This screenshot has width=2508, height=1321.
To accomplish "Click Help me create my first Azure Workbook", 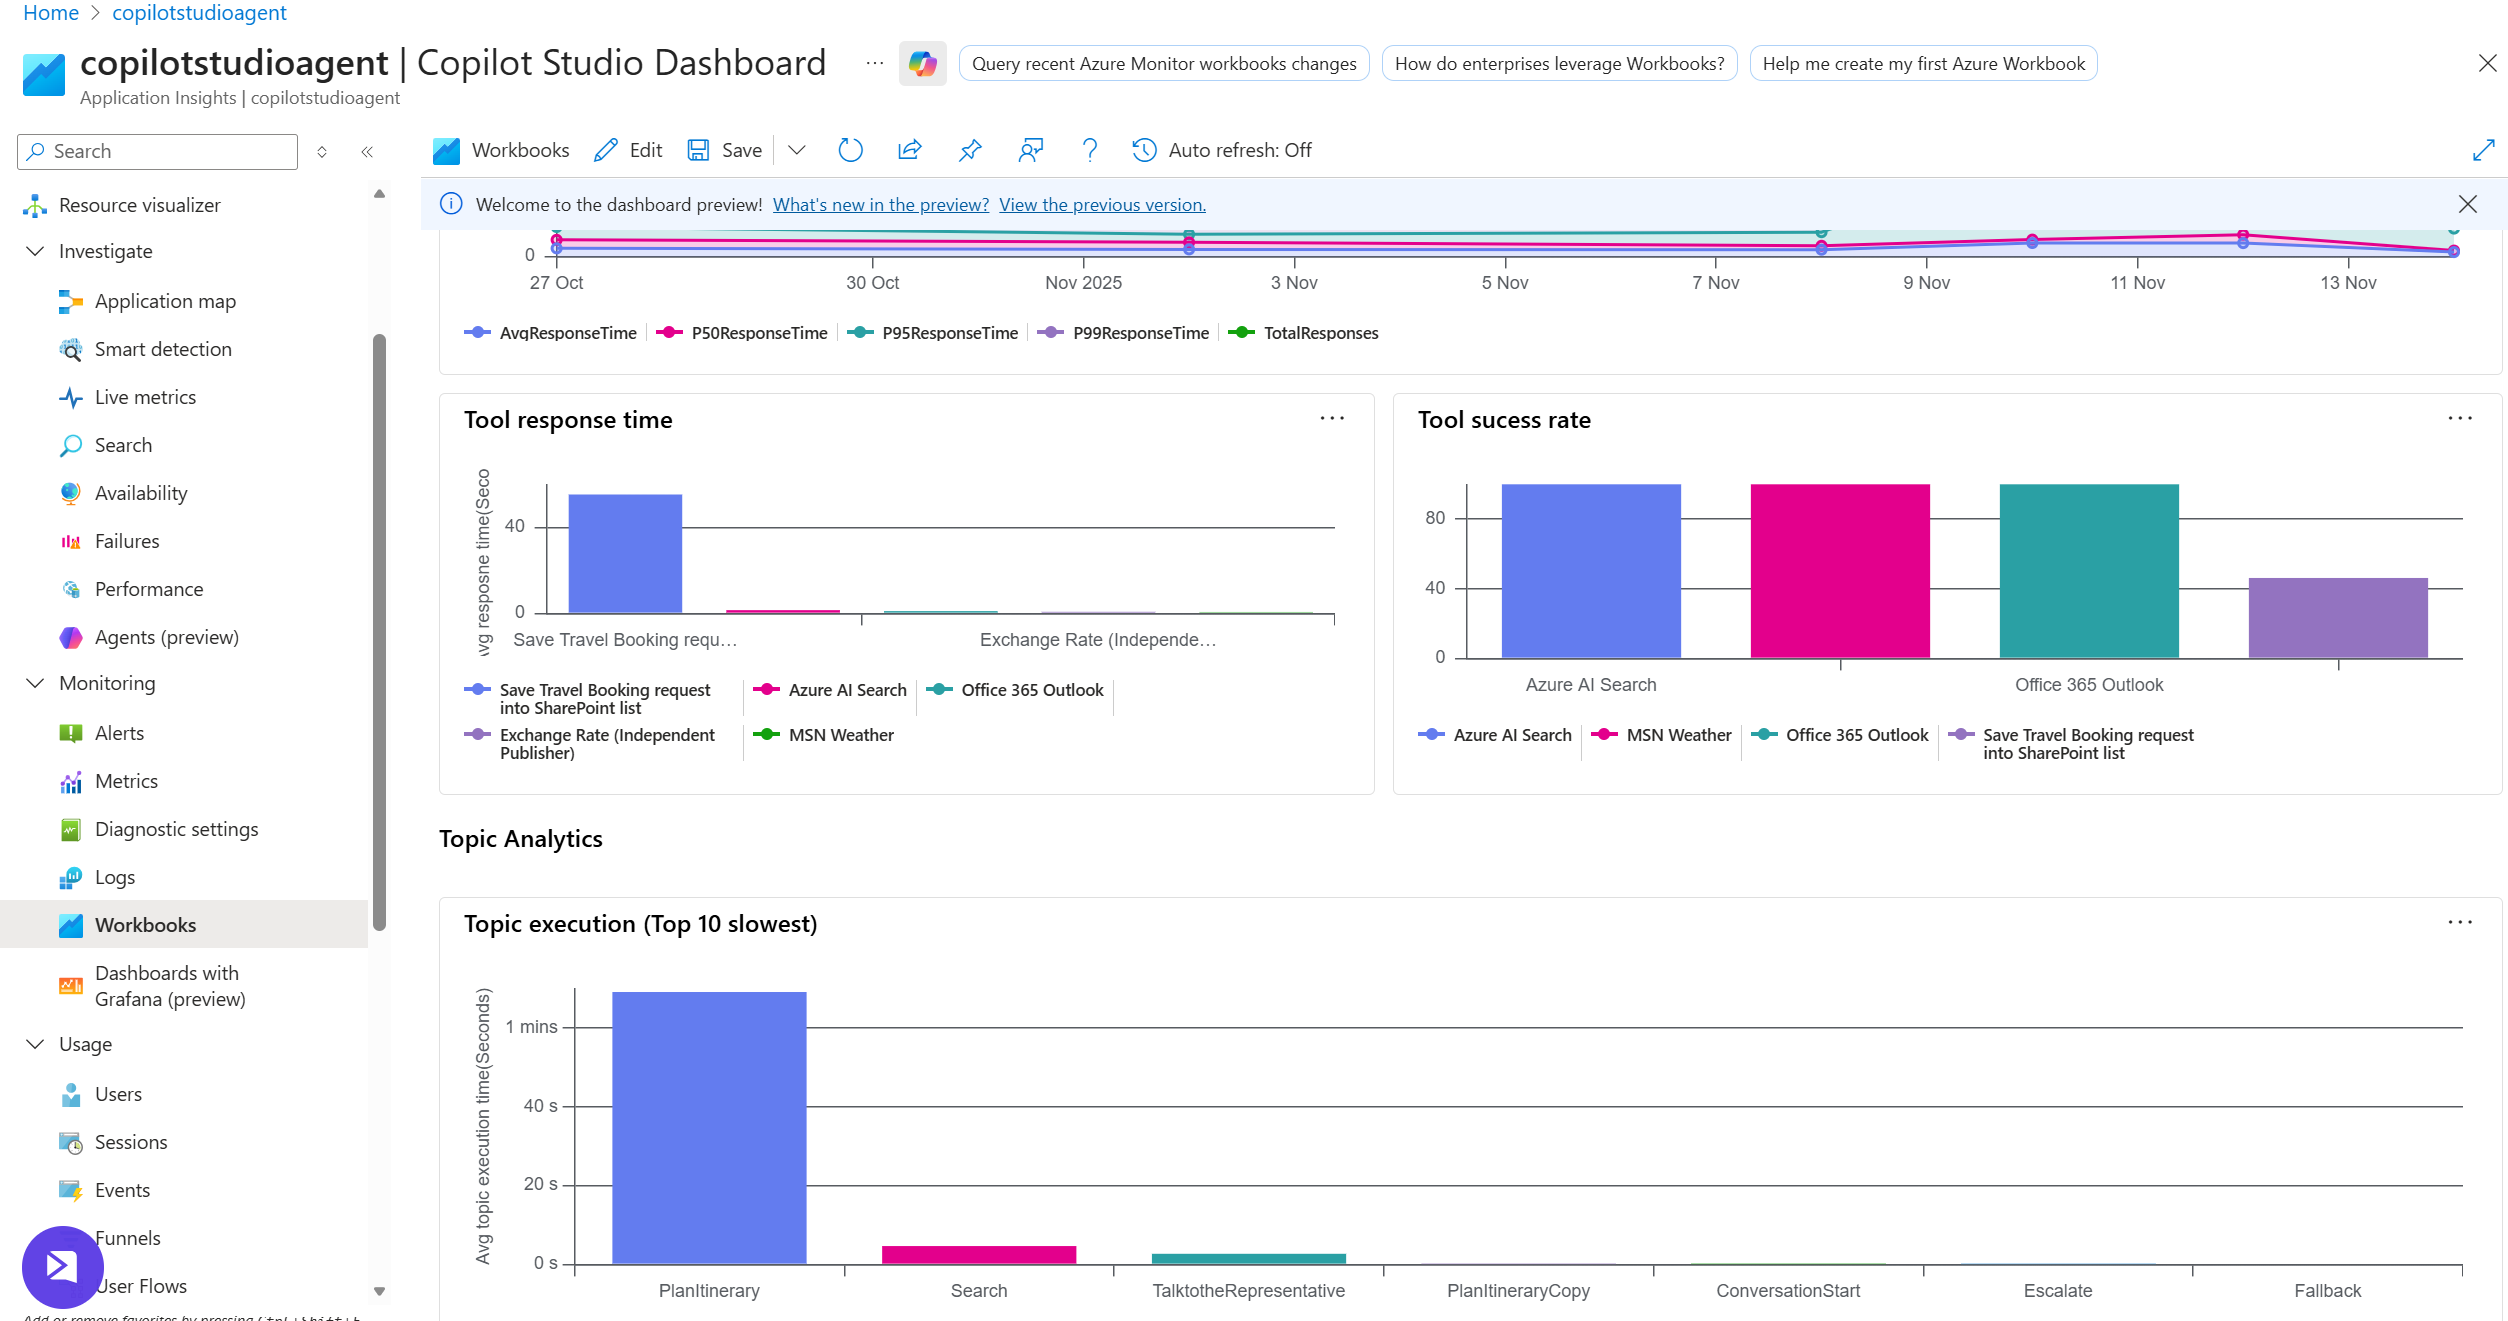I will [x=1922, y=63].
